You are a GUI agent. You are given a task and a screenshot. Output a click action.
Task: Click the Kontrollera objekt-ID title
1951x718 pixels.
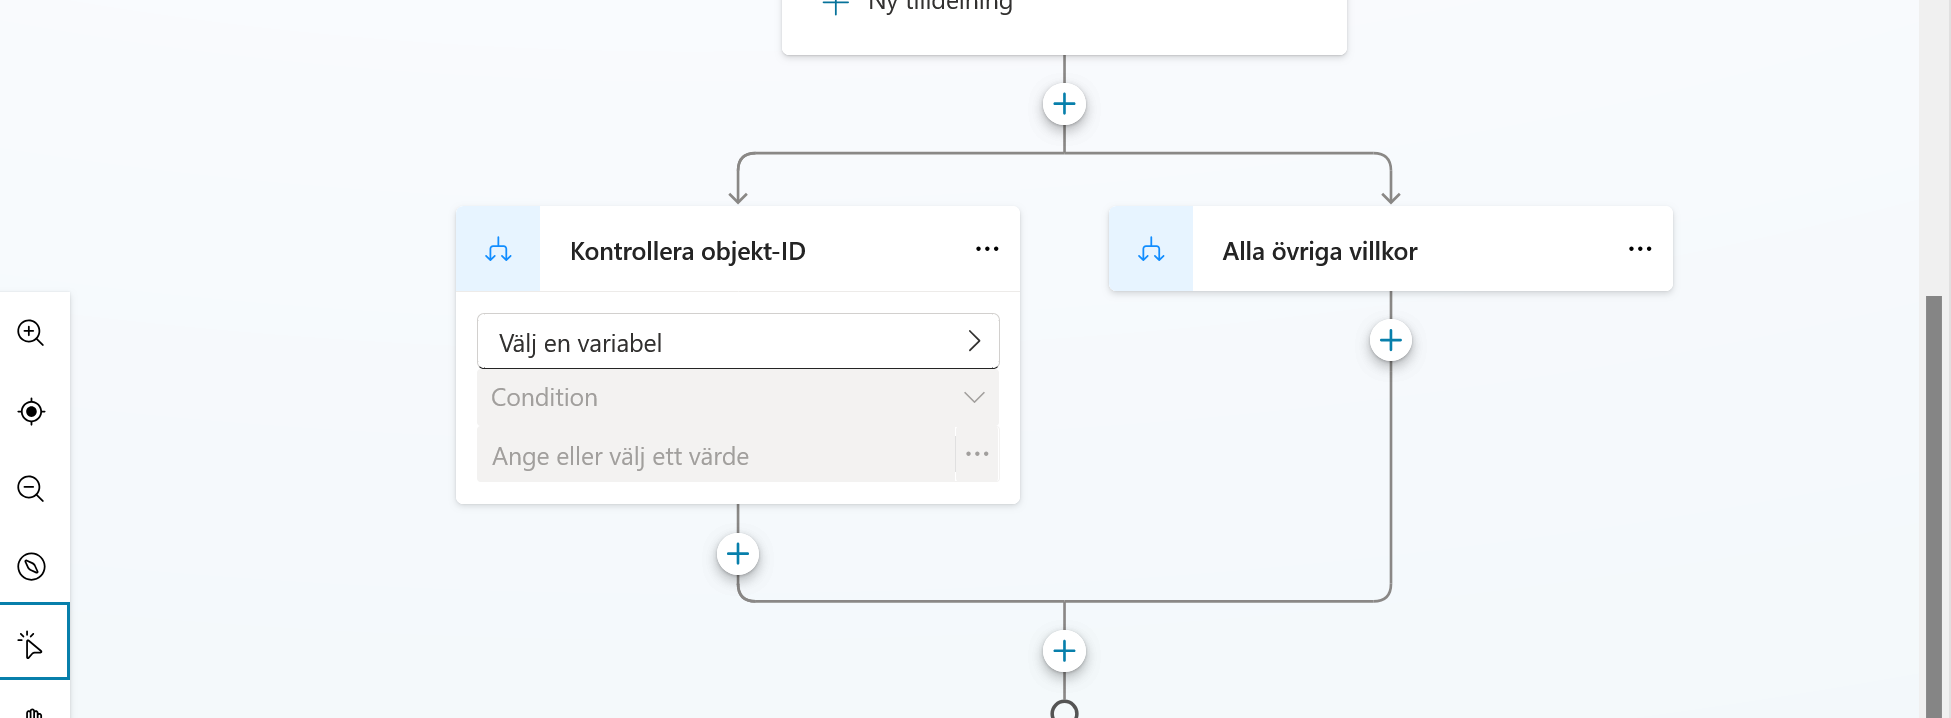[x=688, y=251]
